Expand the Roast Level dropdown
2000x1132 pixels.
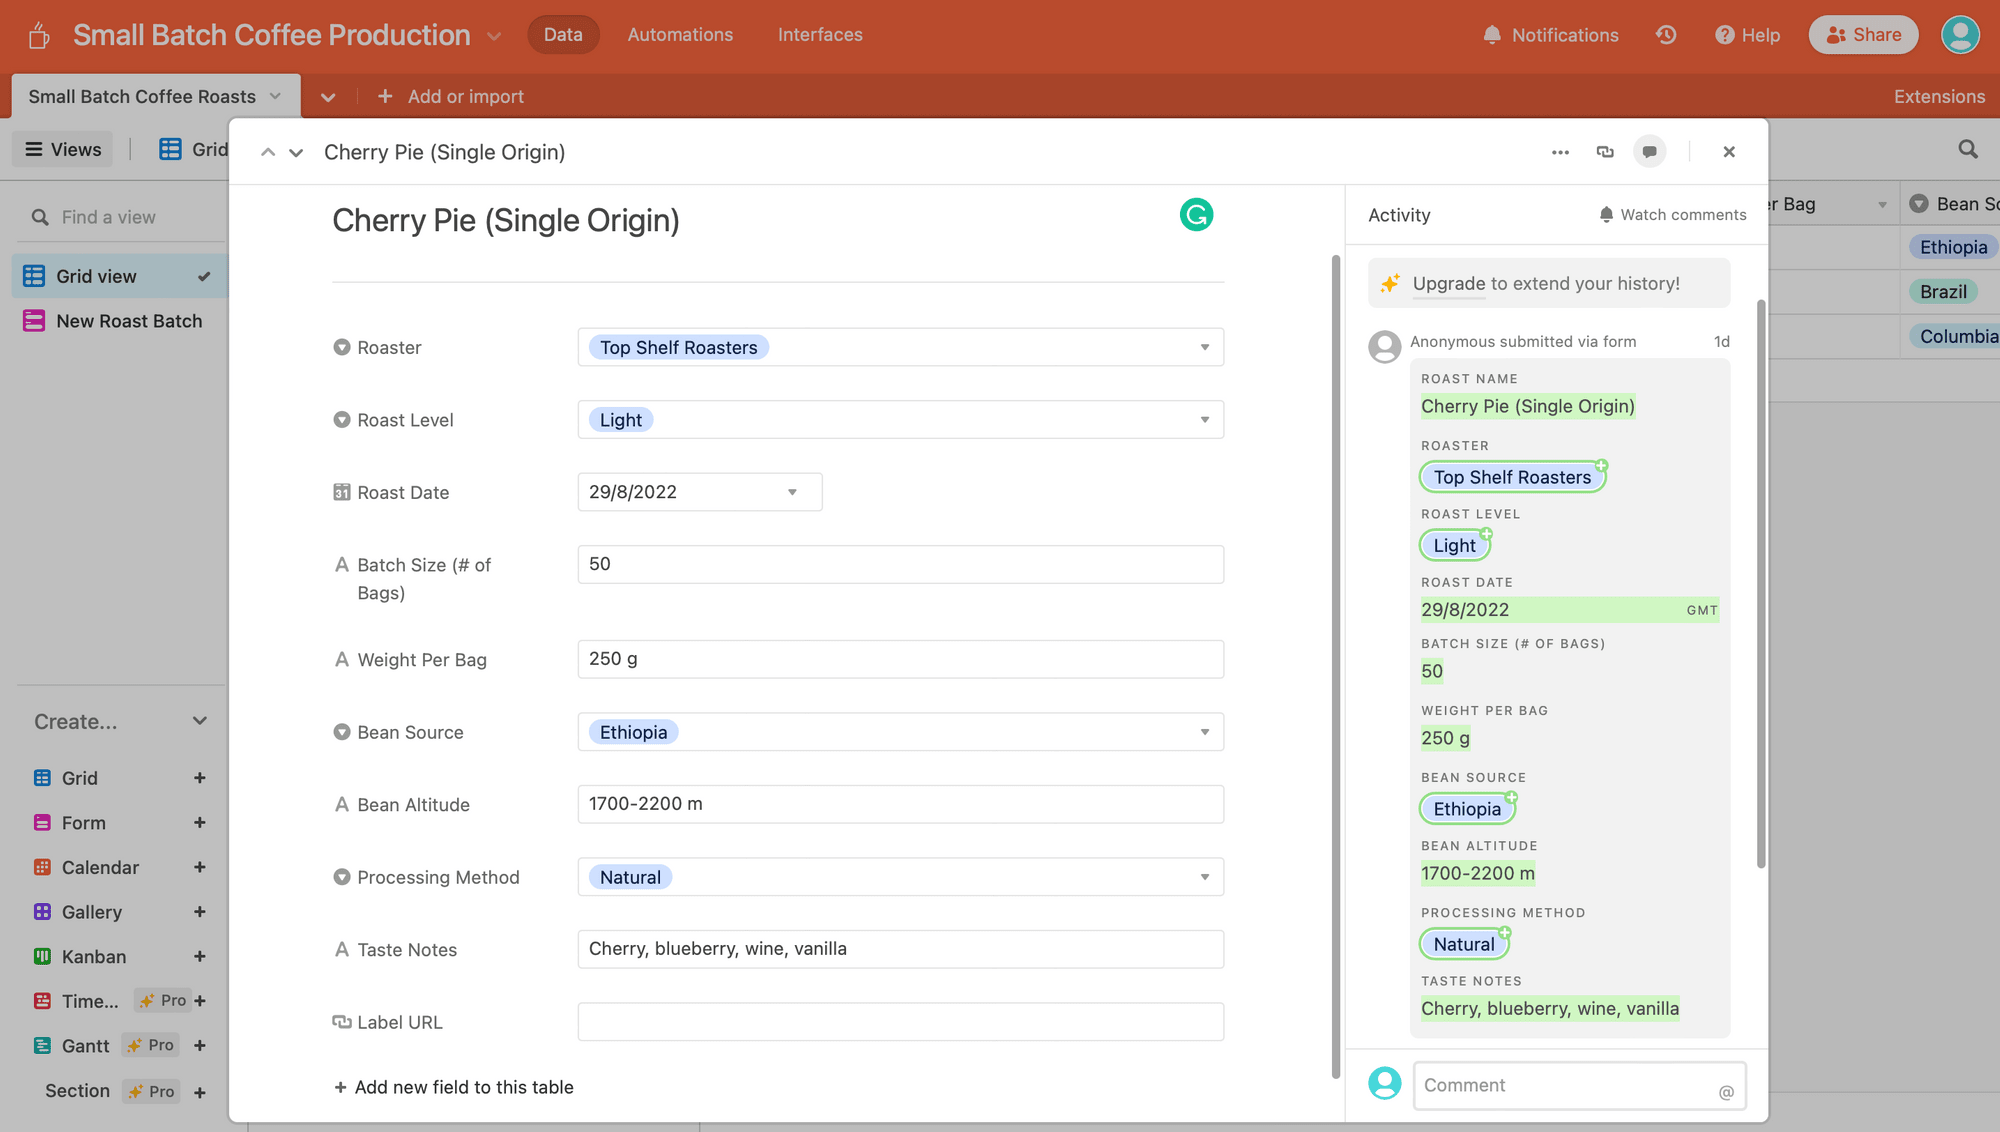pos(1205,419)
